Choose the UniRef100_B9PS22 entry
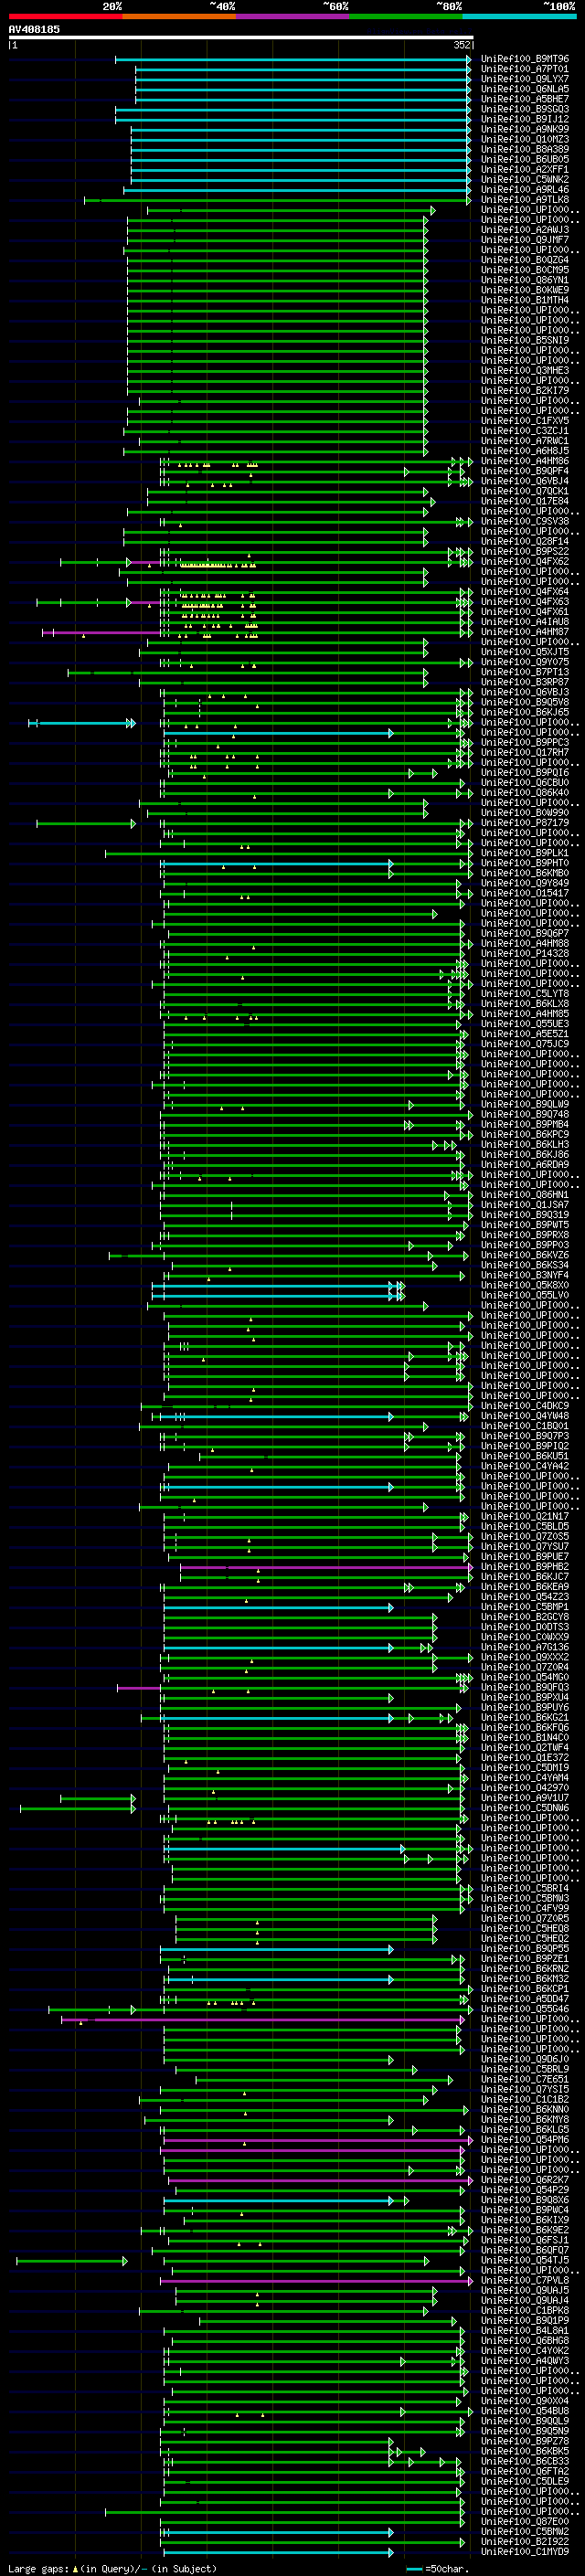The height and width of the screenshot is (2576, 585). pos(524,551)
